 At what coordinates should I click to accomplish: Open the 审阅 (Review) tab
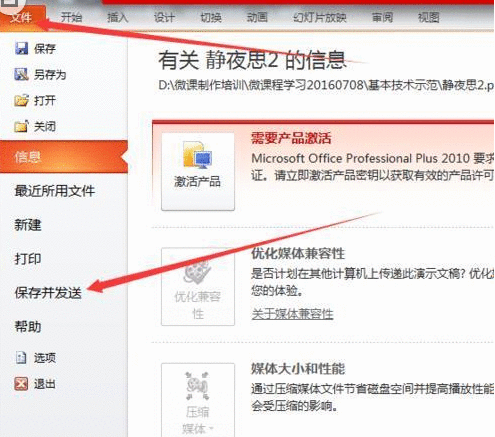coord(382,17)
